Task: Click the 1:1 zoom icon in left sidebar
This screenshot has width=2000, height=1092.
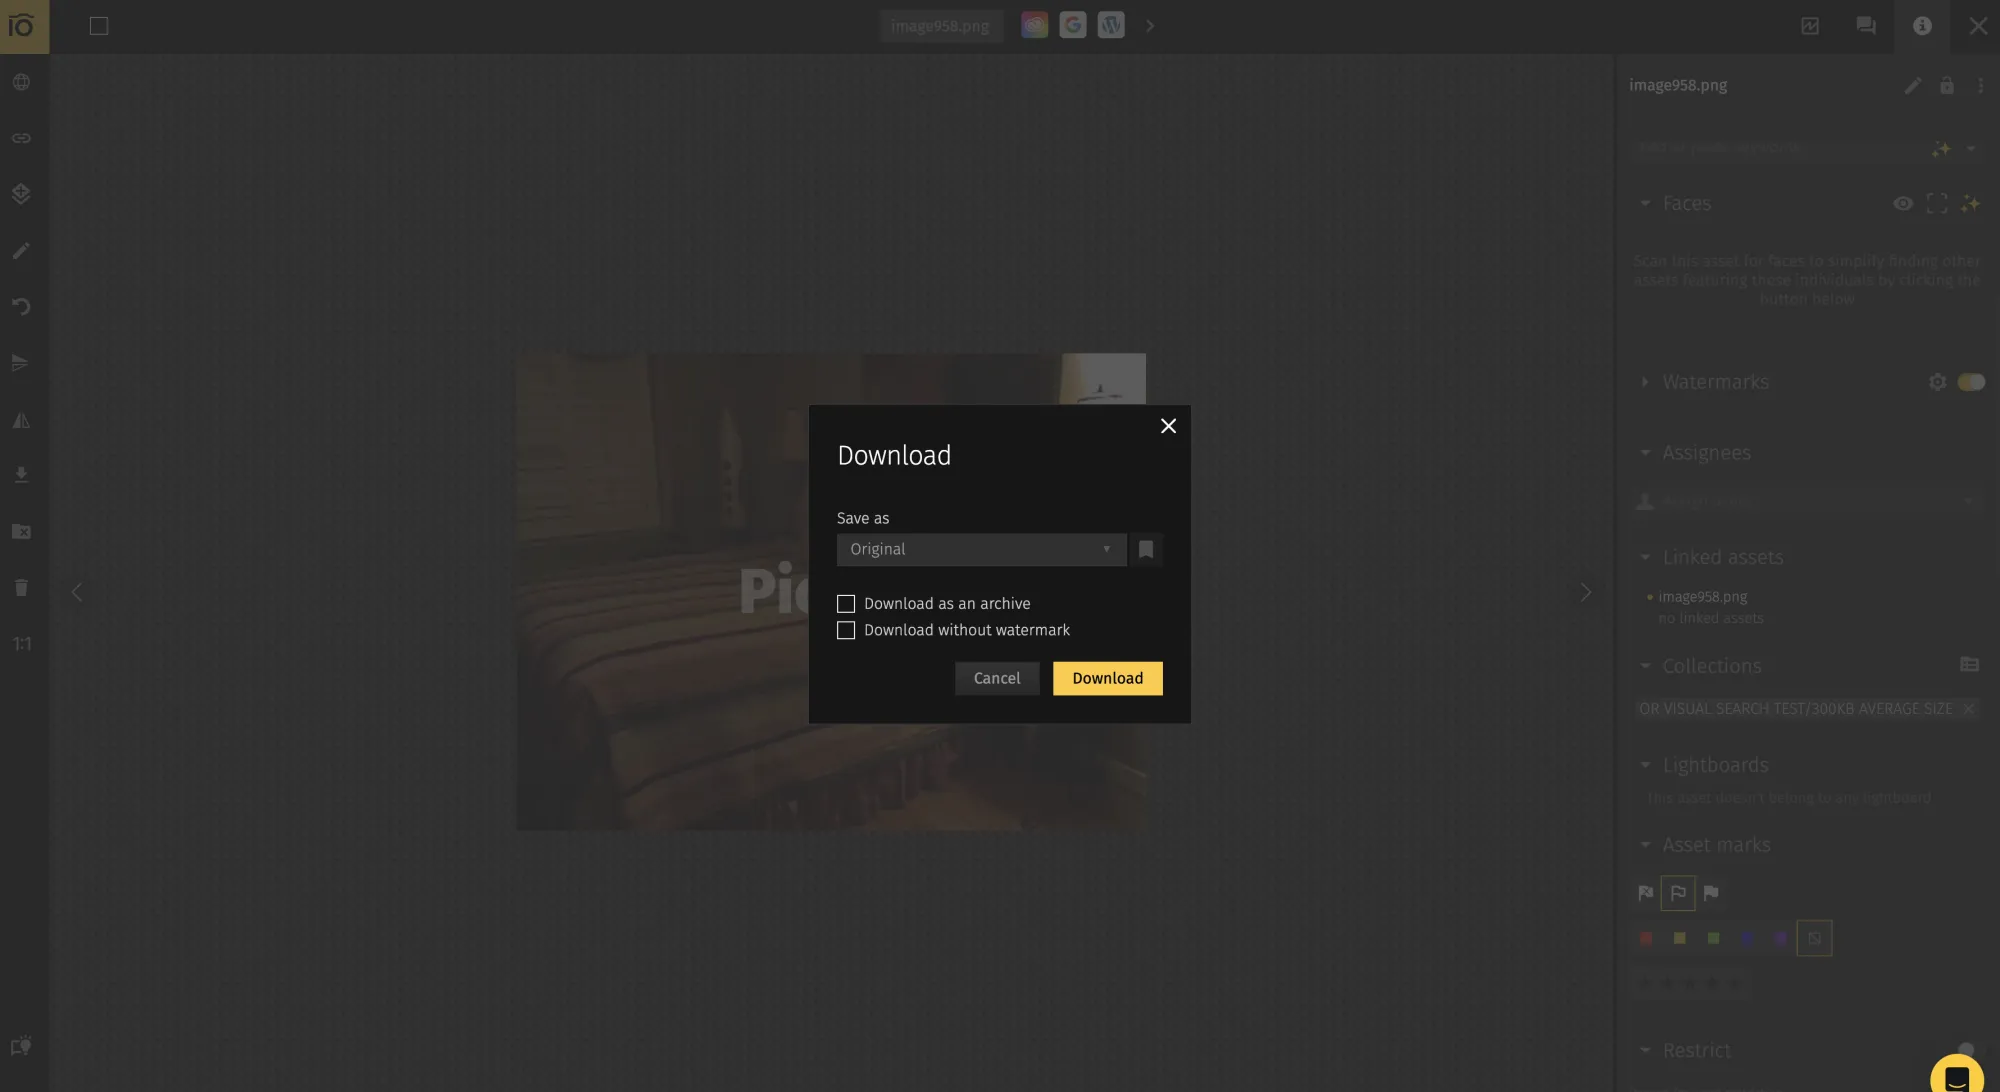Action: [22, 644]
